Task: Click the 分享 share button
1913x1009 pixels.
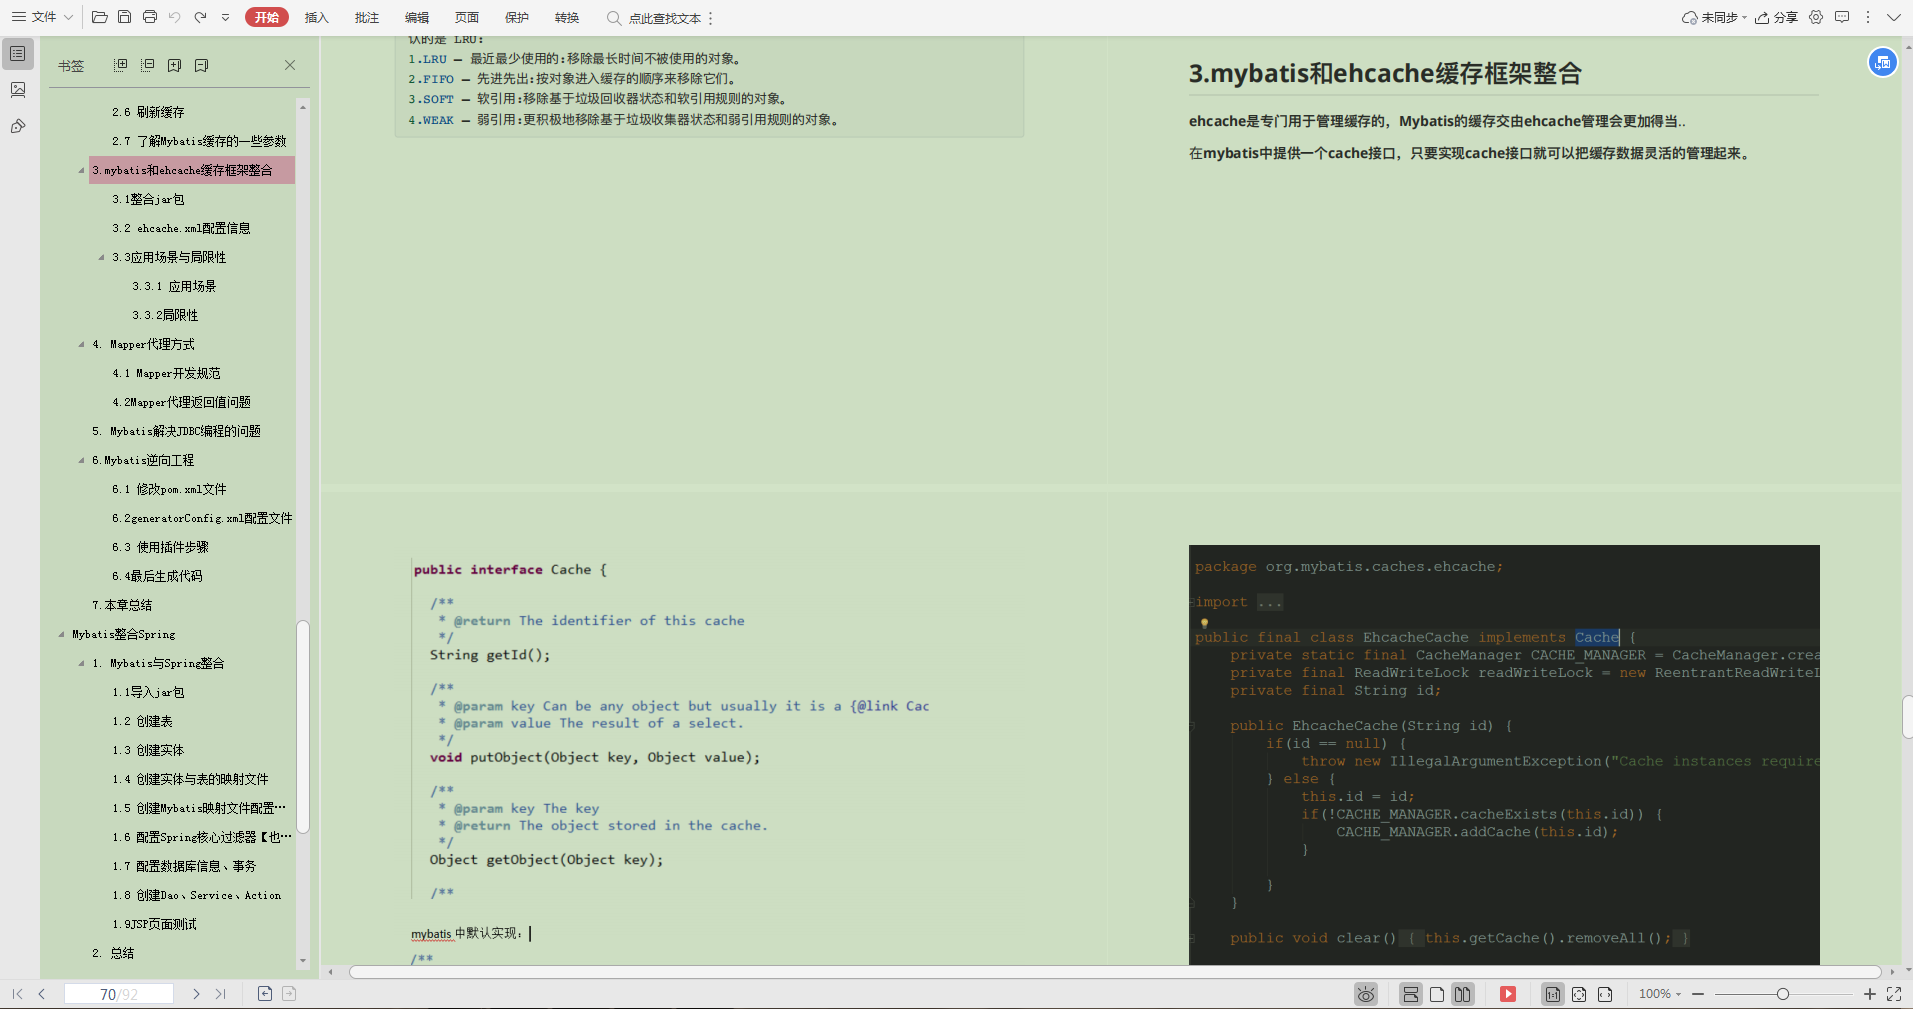Action: pyautogui.click(x=1776, y=17)
